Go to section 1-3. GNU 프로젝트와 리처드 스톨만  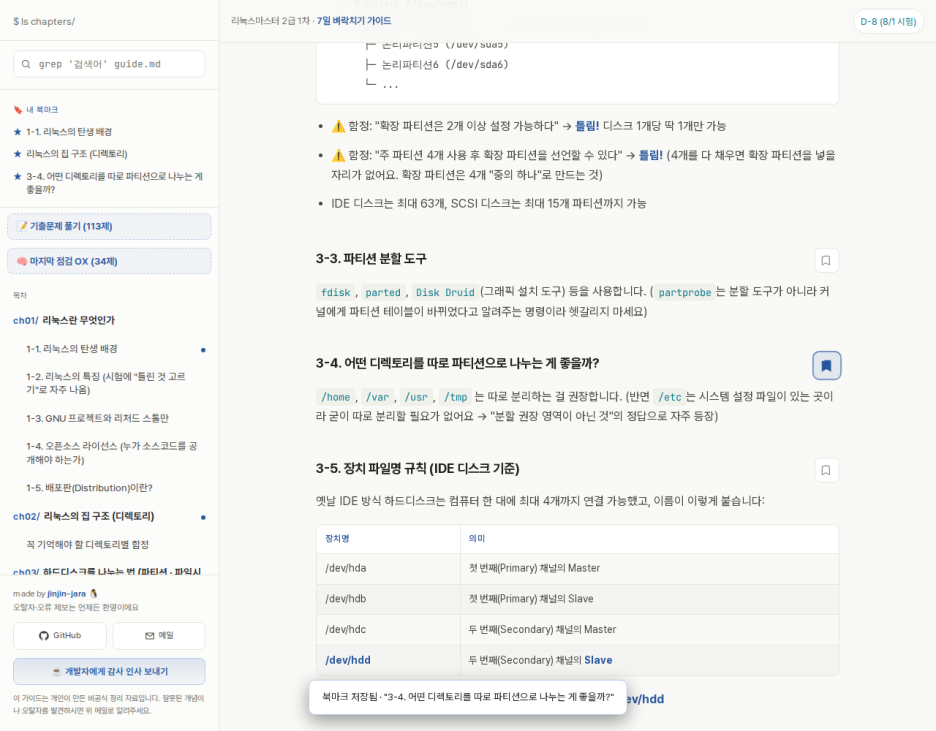pos(97,418)
